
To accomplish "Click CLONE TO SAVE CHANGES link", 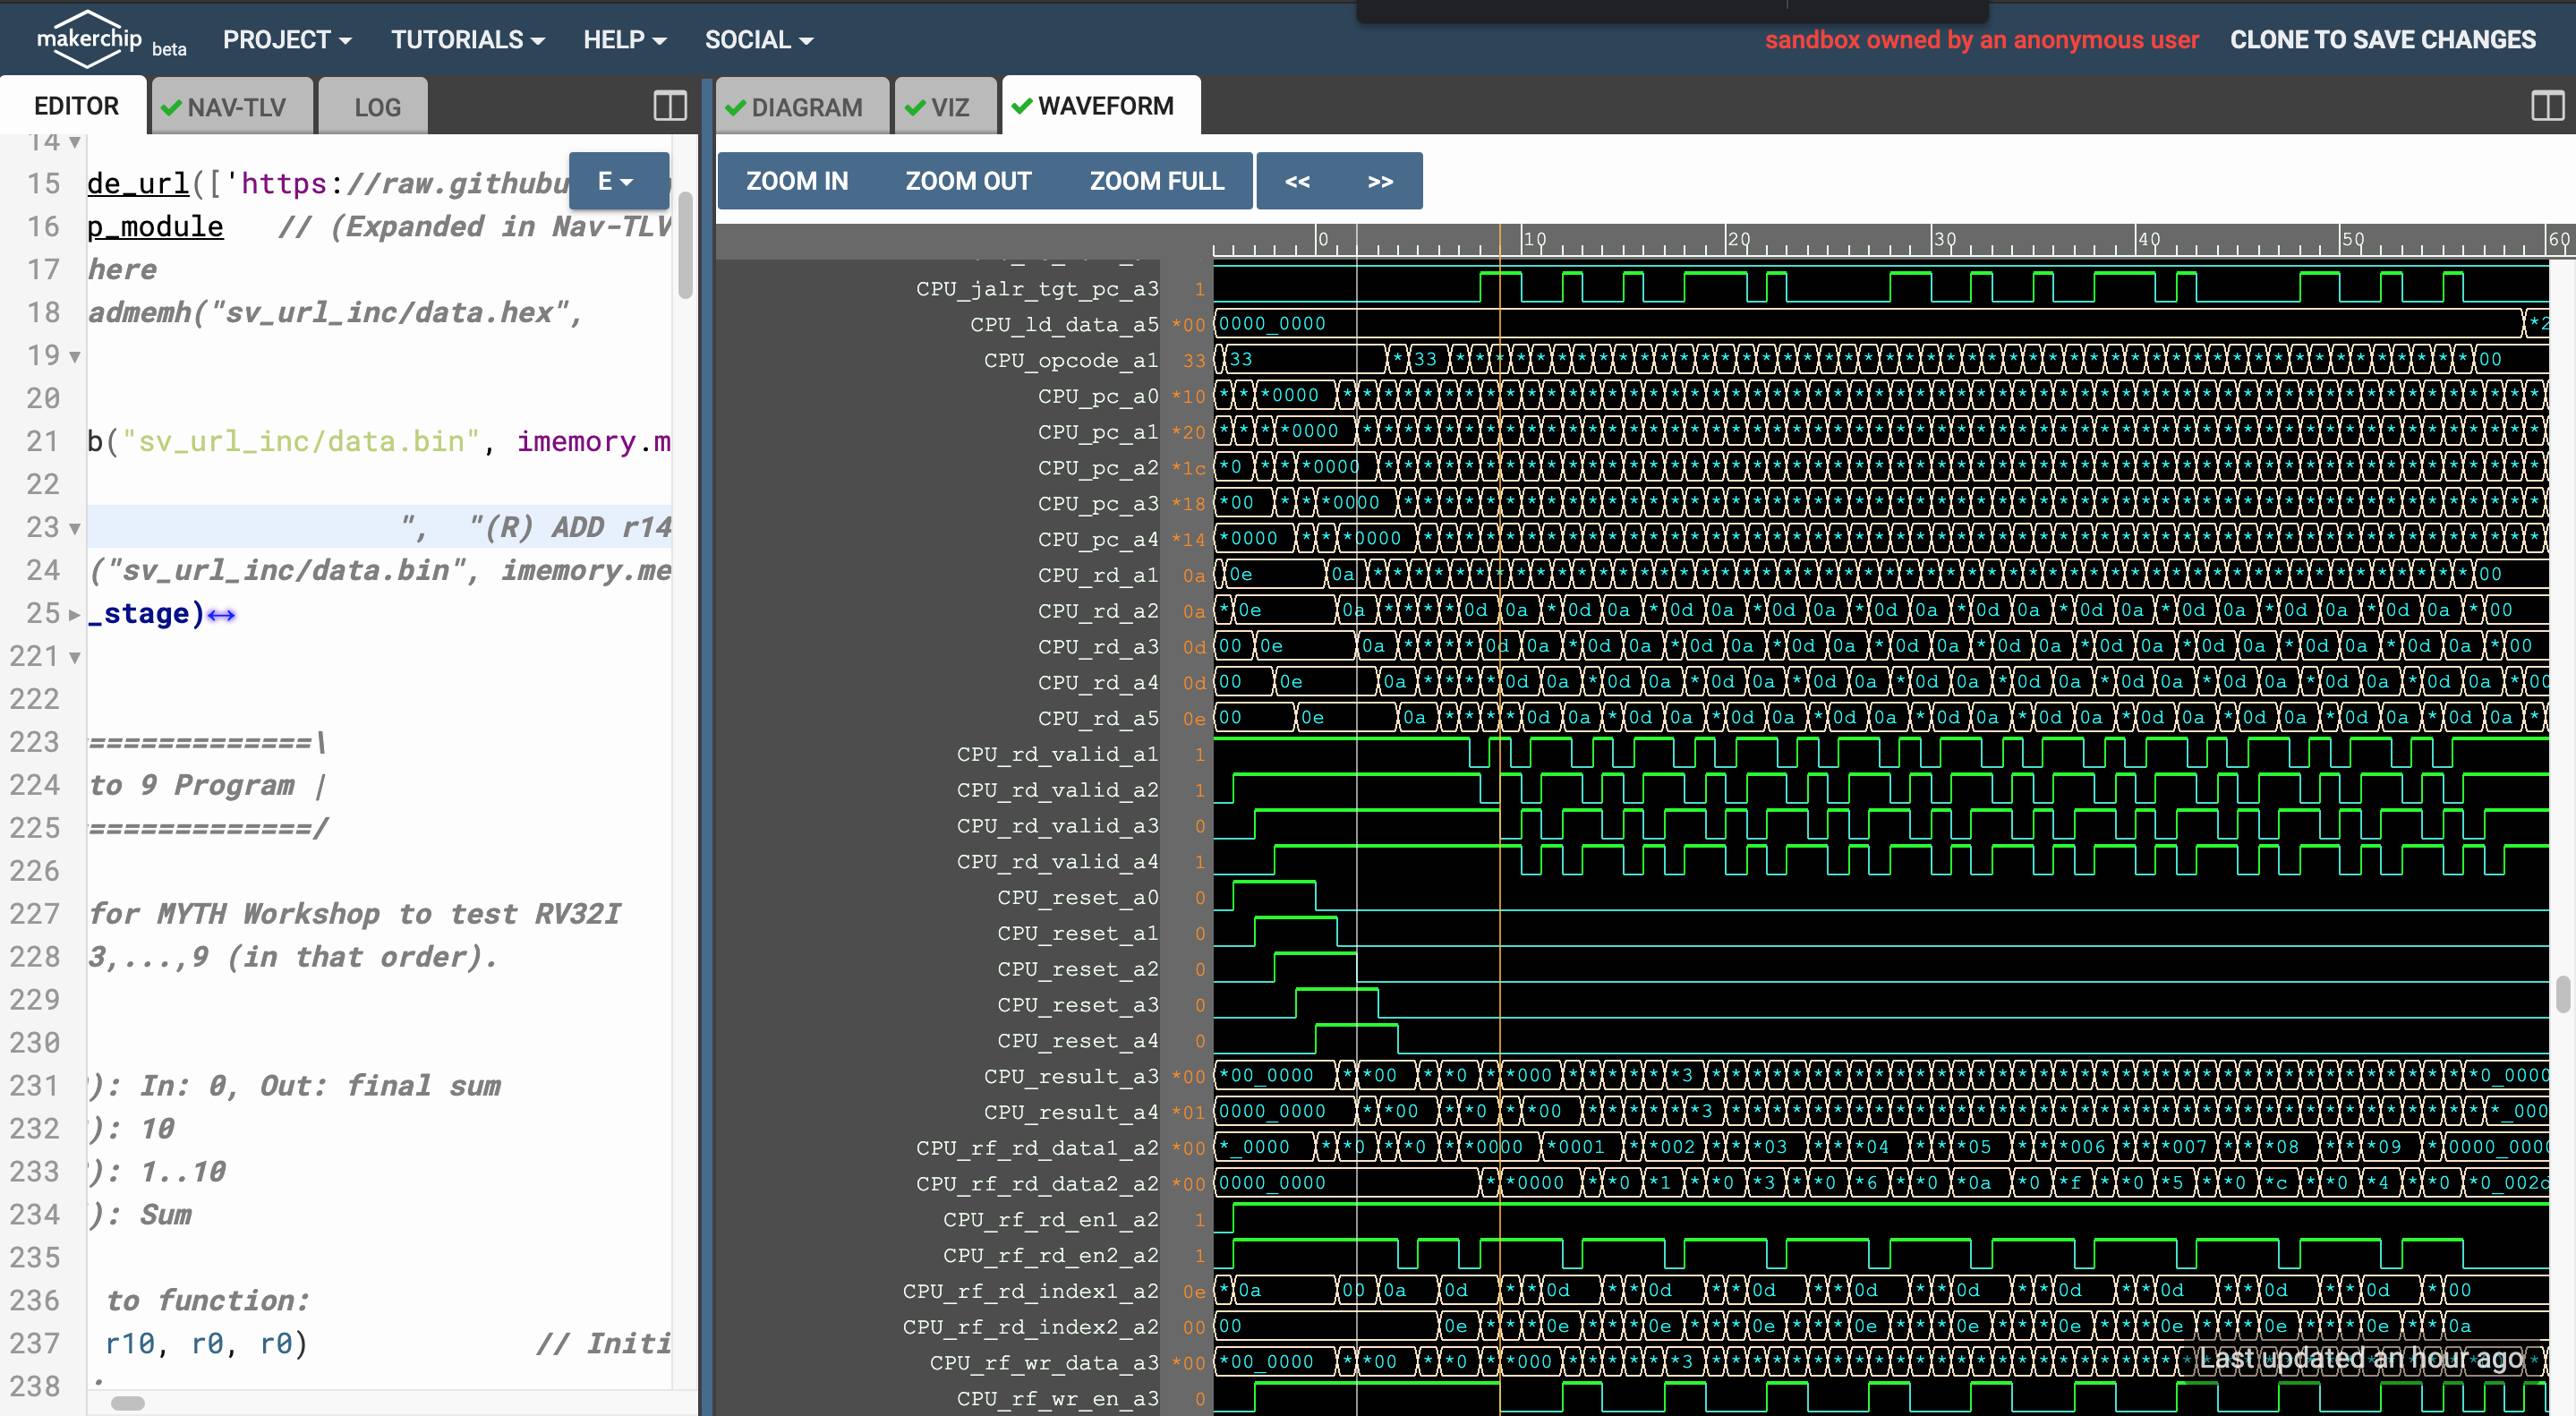I will [2382, 40].
